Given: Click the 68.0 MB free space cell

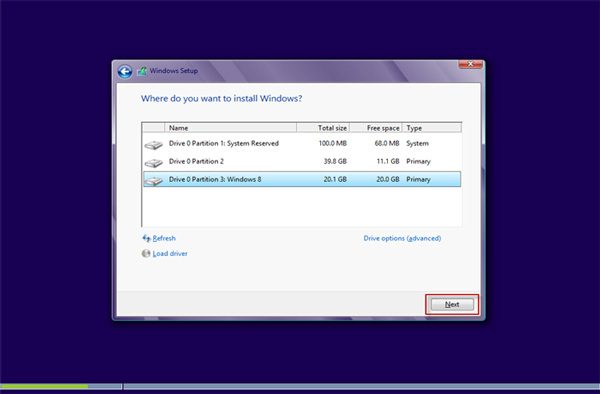Looking at the screenshot, I should 387,143.
